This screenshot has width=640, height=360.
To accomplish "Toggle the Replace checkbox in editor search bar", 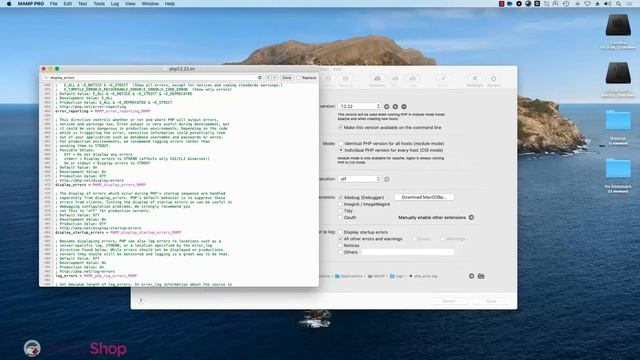I will (299, 78).
